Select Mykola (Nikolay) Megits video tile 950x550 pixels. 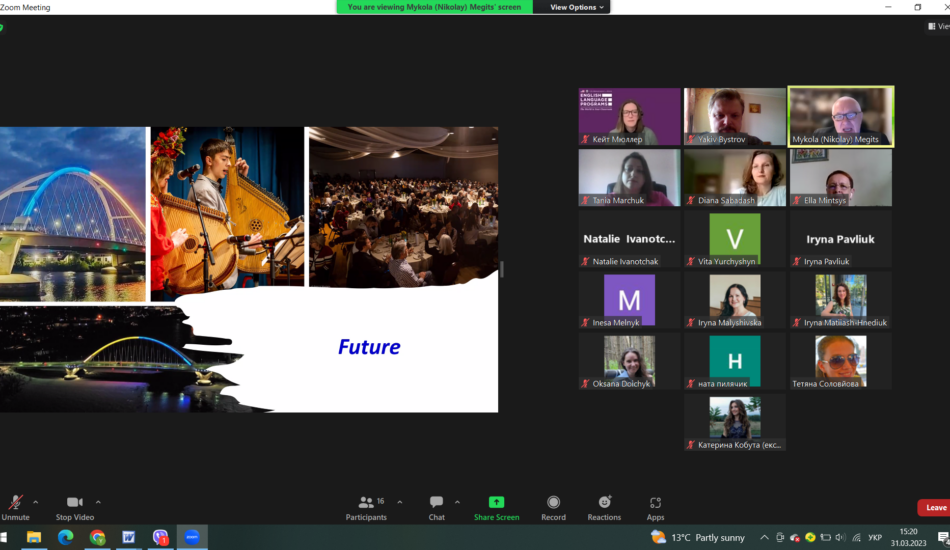[x=840, y=116]
